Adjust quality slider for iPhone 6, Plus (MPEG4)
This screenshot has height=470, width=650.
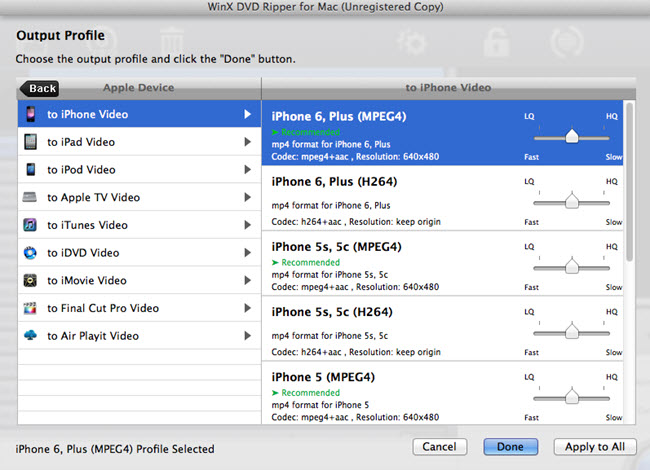(572, 137)
